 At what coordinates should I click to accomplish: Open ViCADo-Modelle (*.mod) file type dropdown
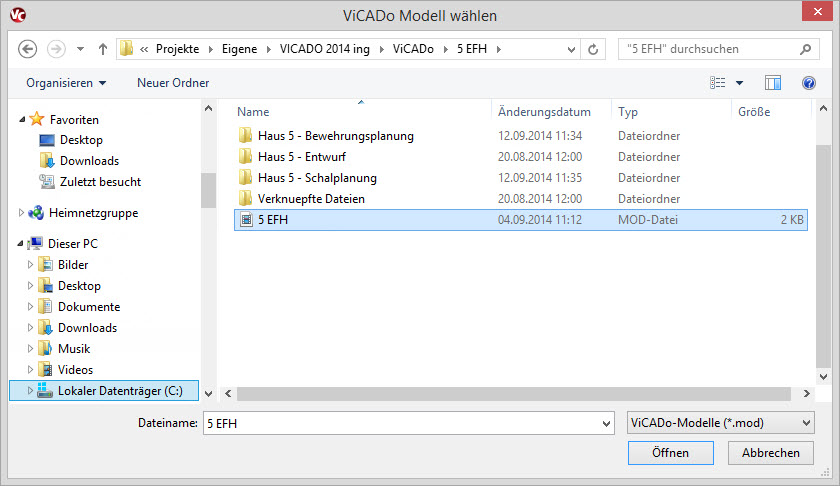pos(721,423)
